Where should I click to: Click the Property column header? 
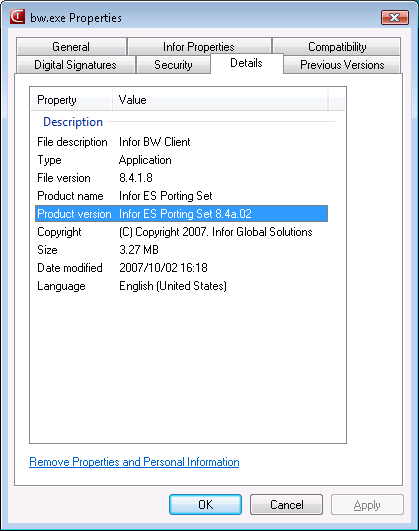coord(71,100)
